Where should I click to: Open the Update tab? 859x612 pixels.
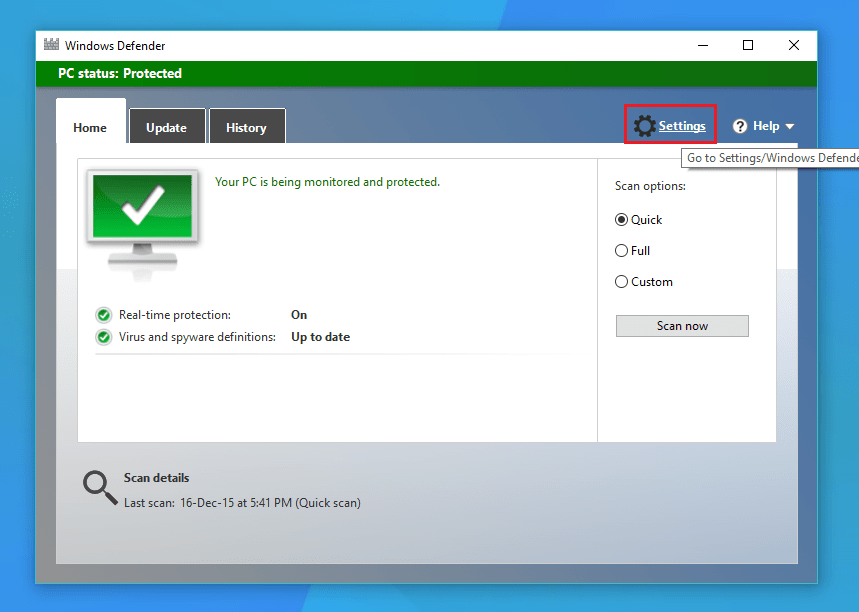coord(167,126)
